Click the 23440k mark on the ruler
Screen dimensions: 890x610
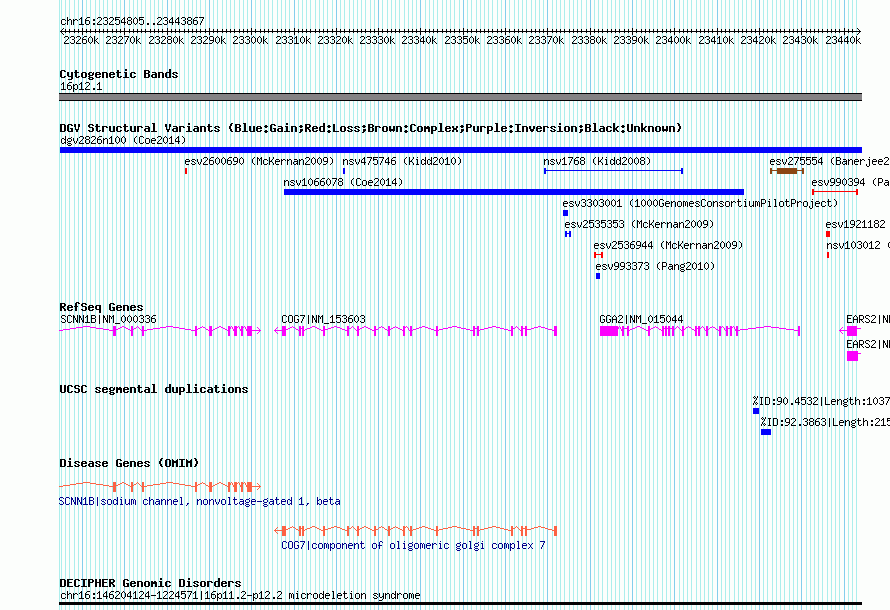point(843,40)
